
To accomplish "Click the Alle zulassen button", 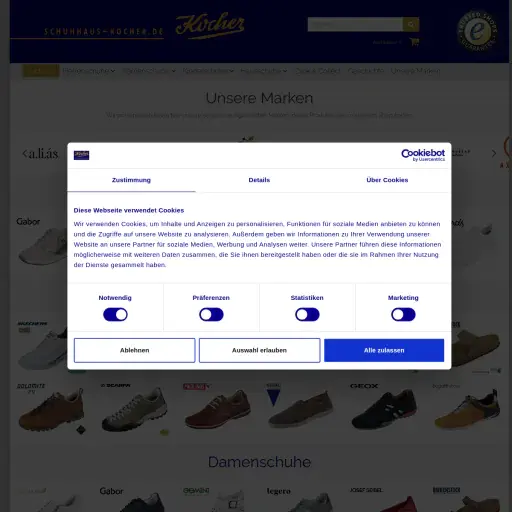I will tap(384, 350).
